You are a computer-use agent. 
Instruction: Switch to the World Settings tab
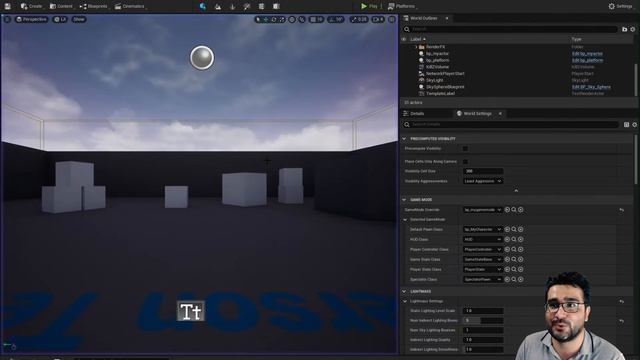tap(477, 113)
